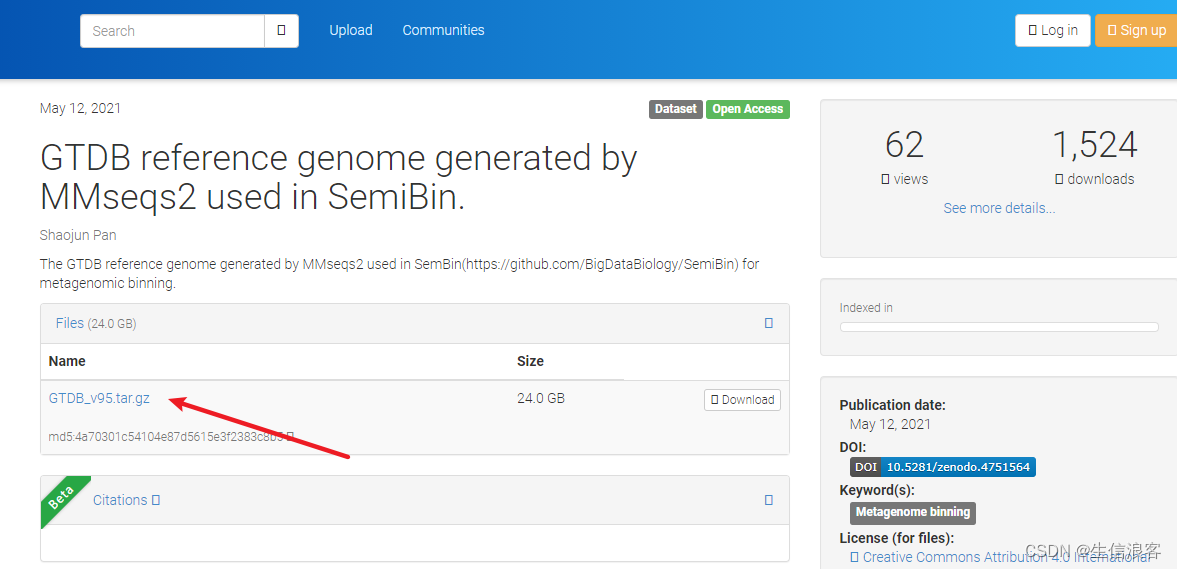Click the DOI 10.5281/zenodo.4751564 badge
This screenshot has width=1177, height=569.
[x=943, y=467]
